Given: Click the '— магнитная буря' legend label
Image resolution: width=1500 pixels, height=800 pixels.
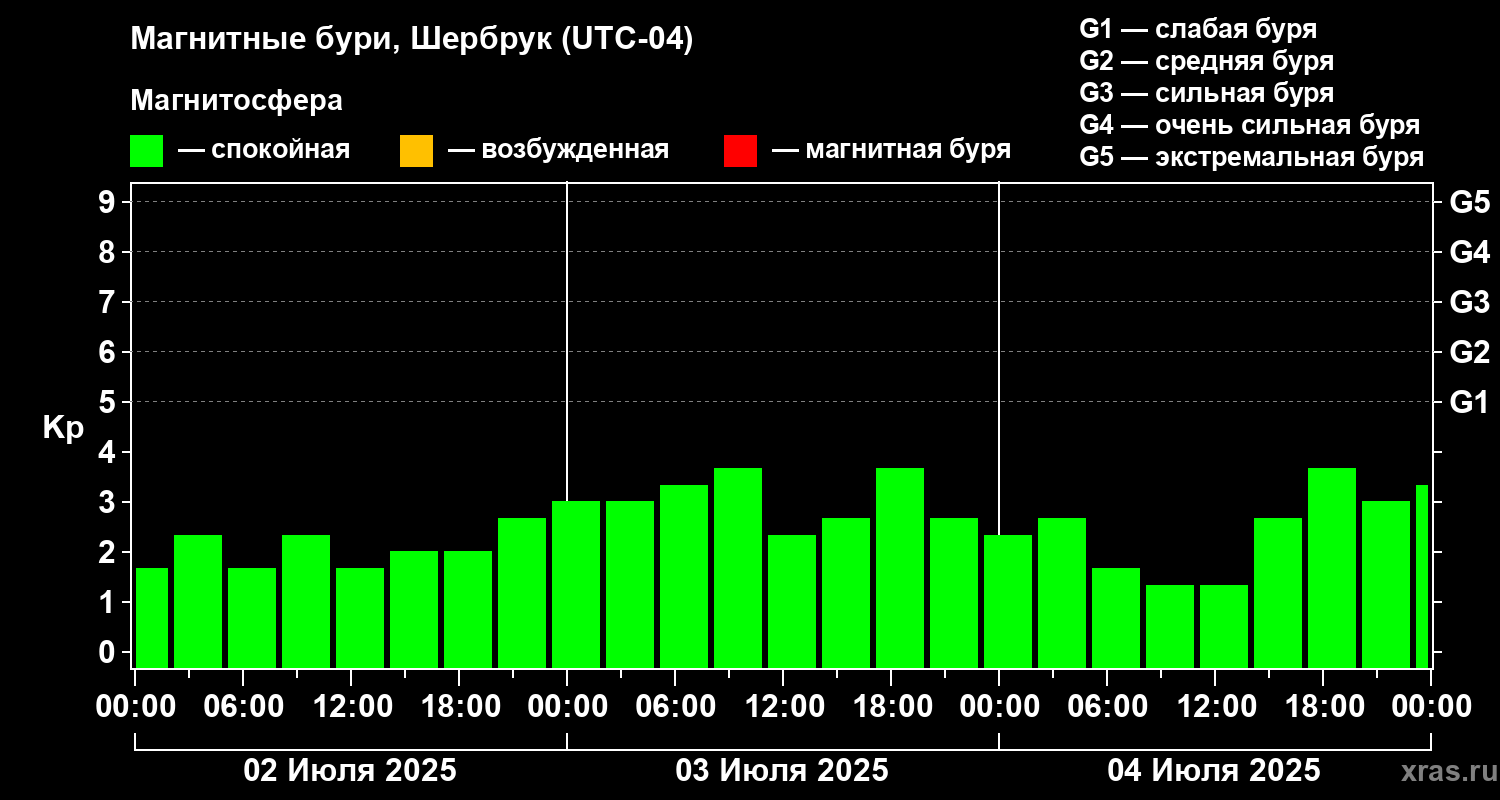Looking at the screenshot, I should tap(891, 150).
